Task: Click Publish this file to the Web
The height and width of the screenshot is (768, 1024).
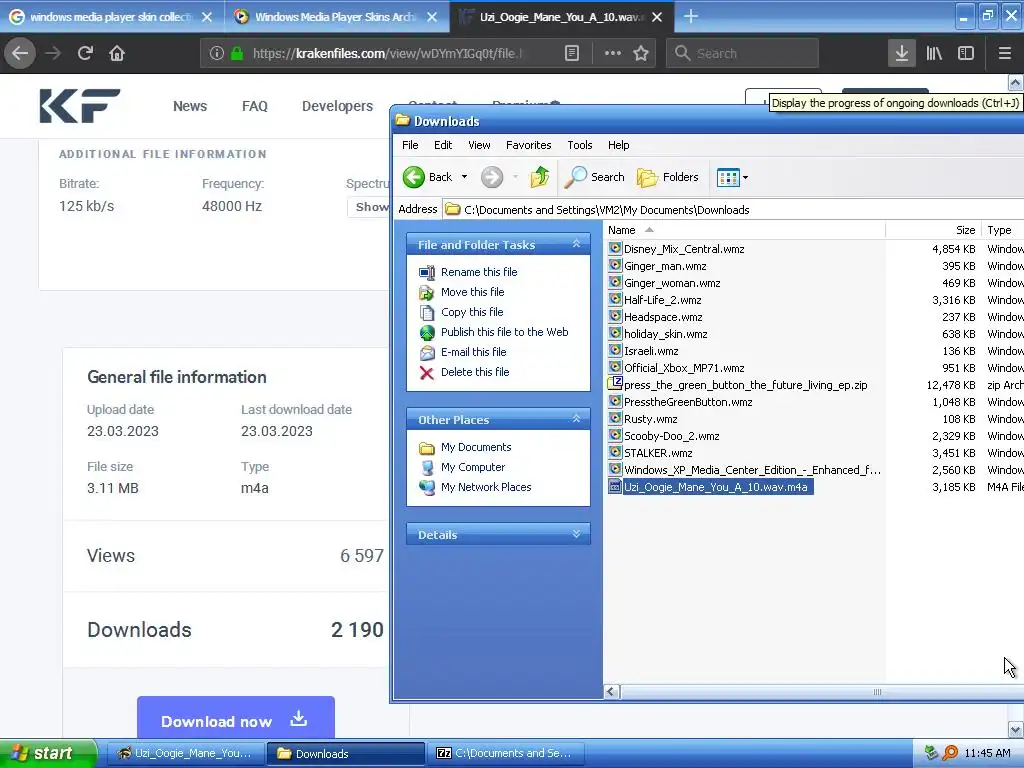Action: tap(504, 332)
